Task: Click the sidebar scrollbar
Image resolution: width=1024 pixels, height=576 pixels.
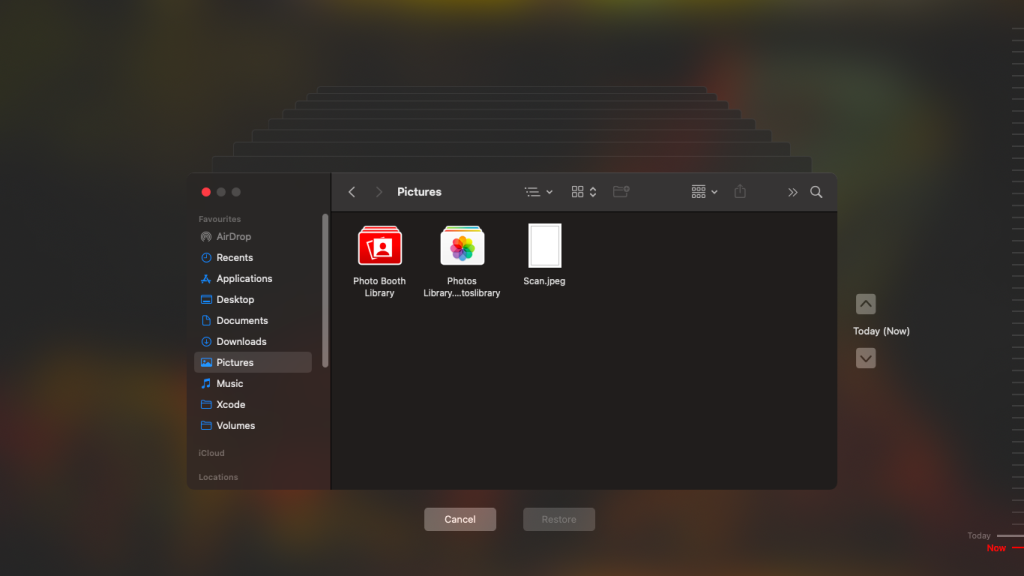Action: click(325, 290)
